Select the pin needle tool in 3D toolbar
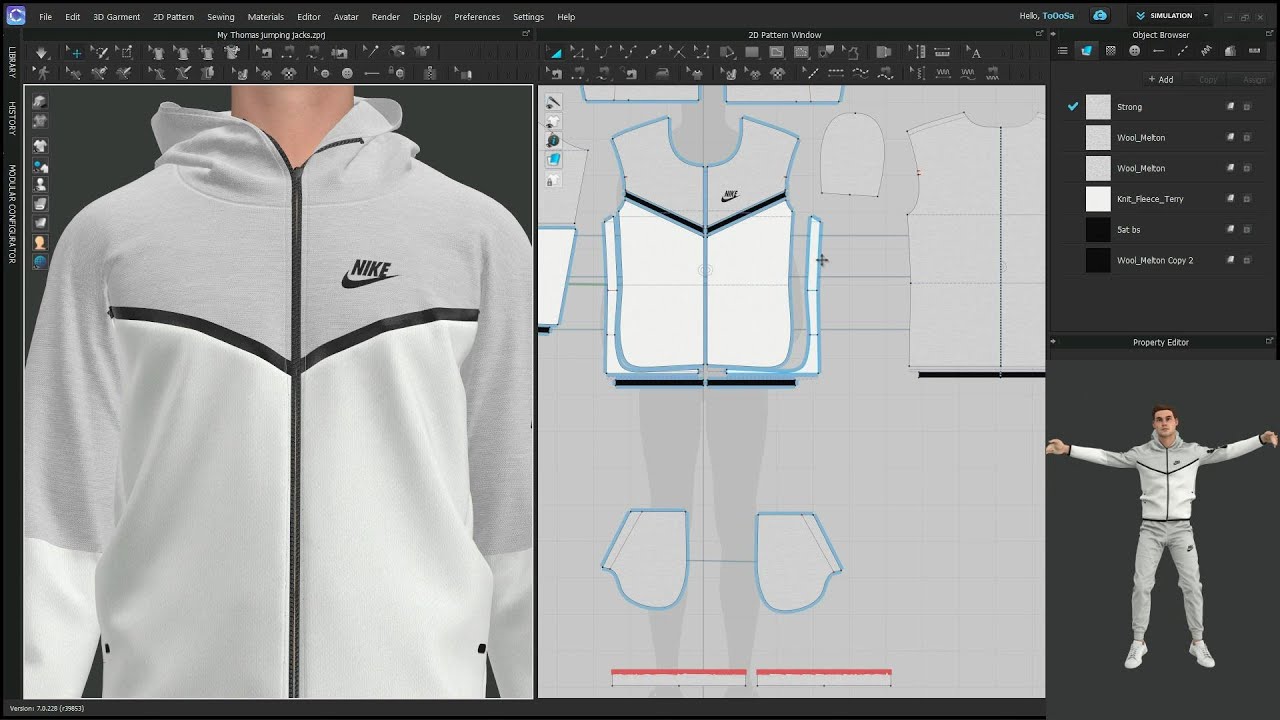Viewport: 1280px width, 720px height. tap(371, 52)
